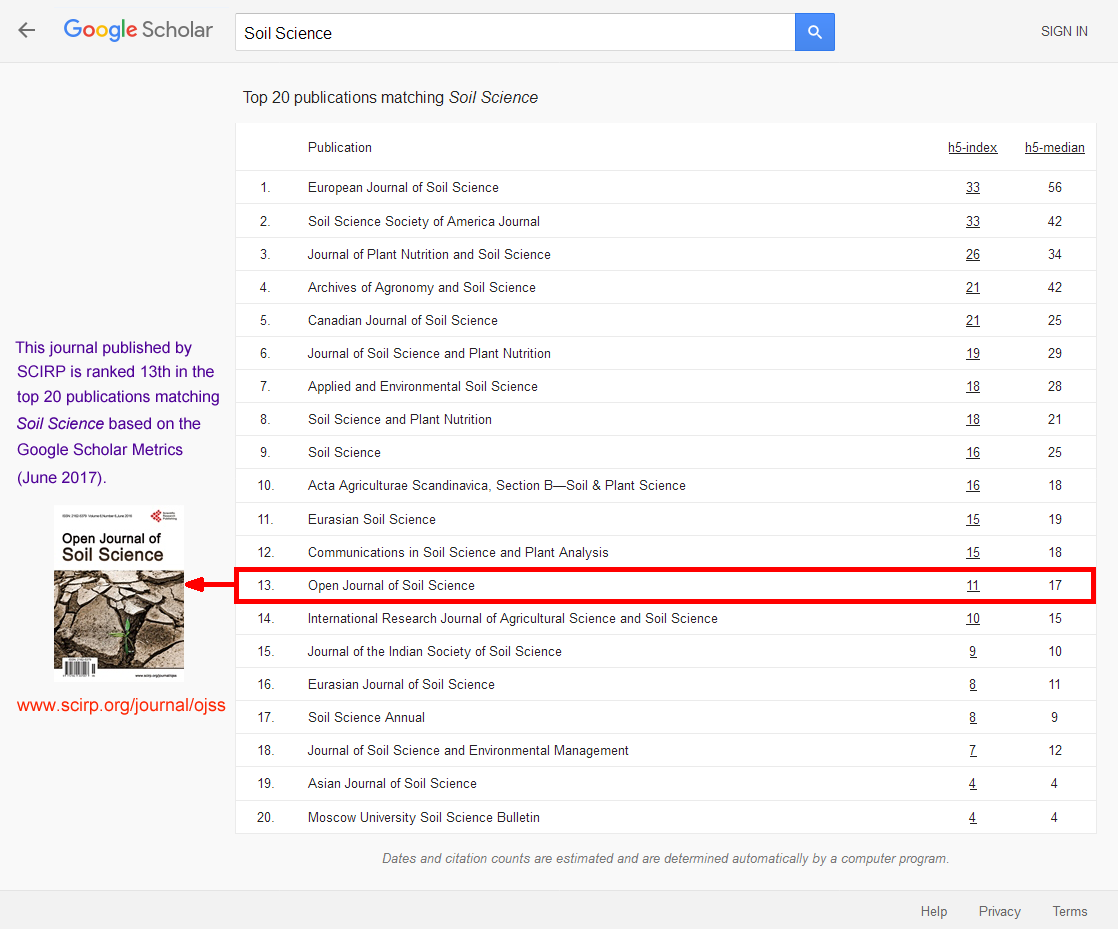This screenshot has width=1118, height=929.
Task: Open h5-index 10 for International Research Journal of Agricultural Science
Action: pos(973,619)
